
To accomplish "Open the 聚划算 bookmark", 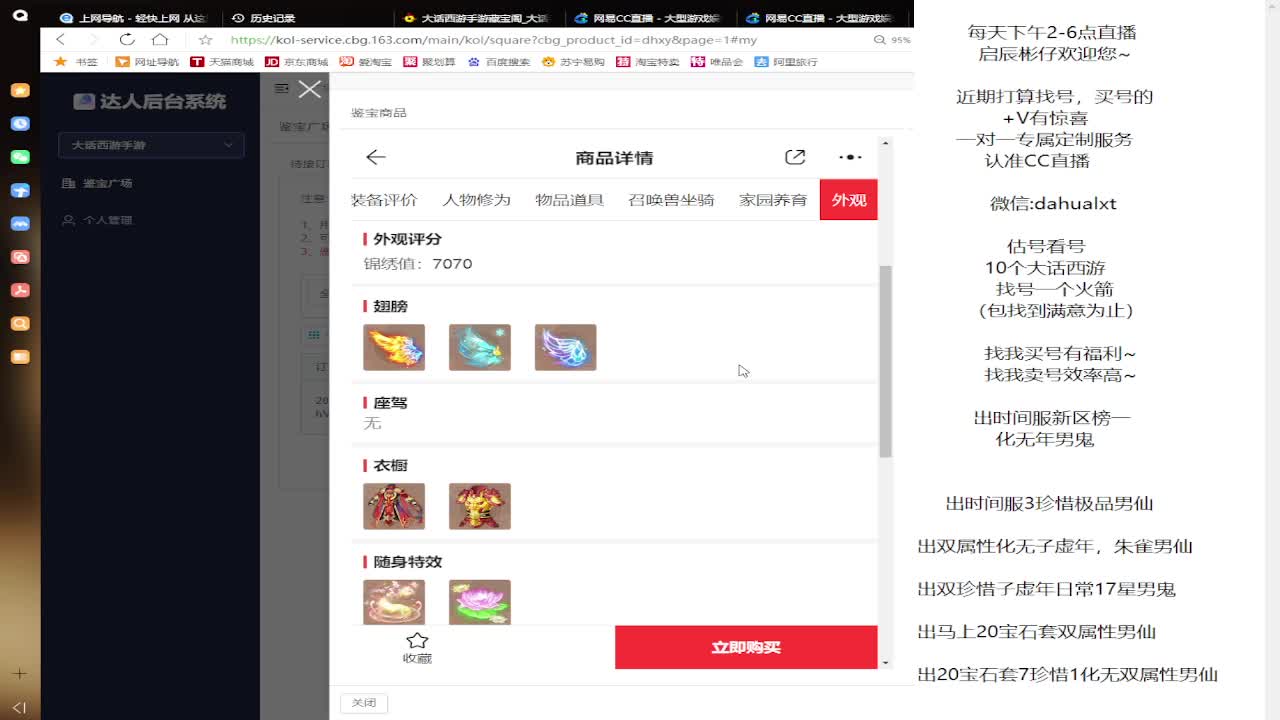I will pyautogui.click(x=429, y=61).
